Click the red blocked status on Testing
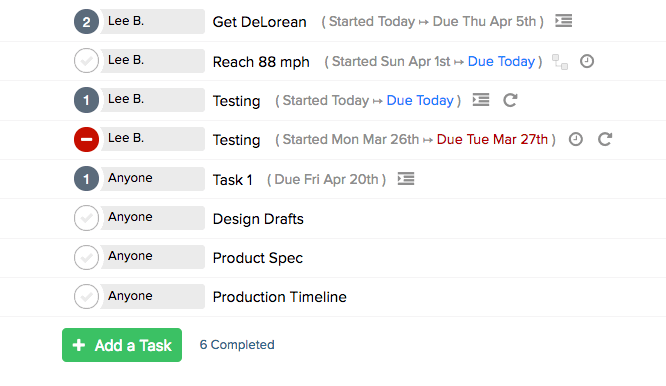Image resolution: width=666 pixels, height=386 pixels. coord(86,139)
